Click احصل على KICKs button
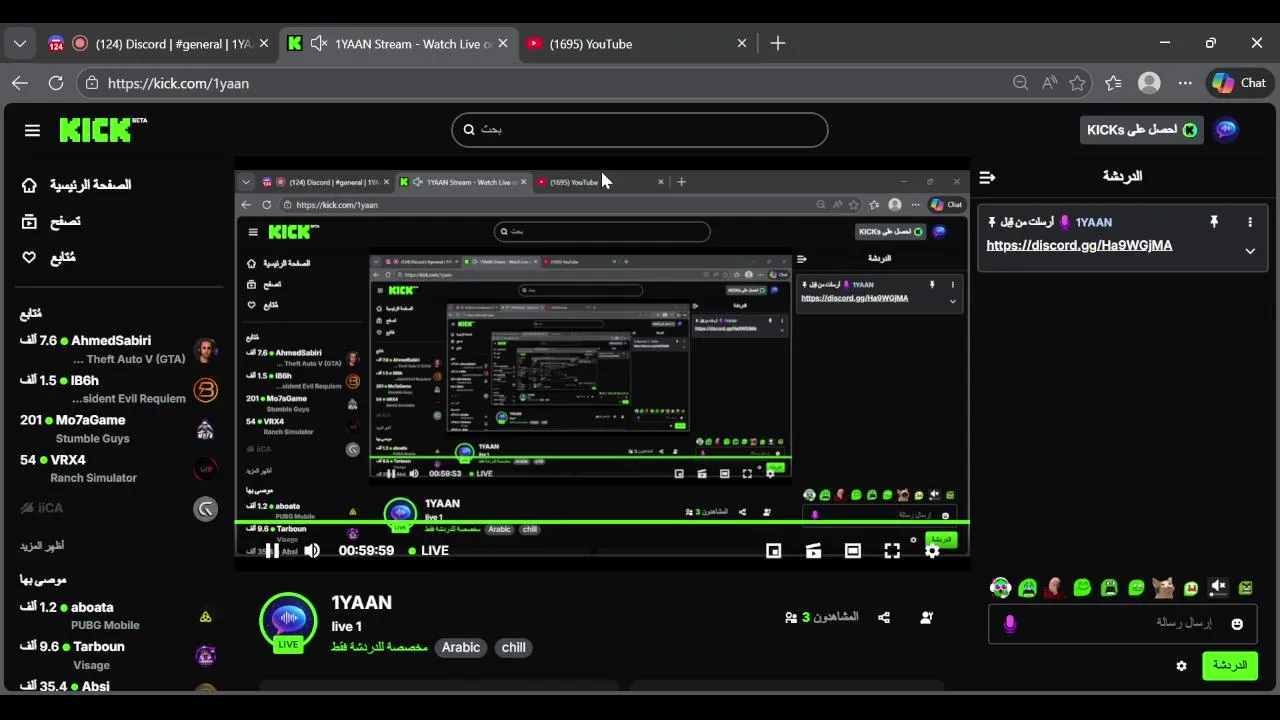 (1141, 130)
